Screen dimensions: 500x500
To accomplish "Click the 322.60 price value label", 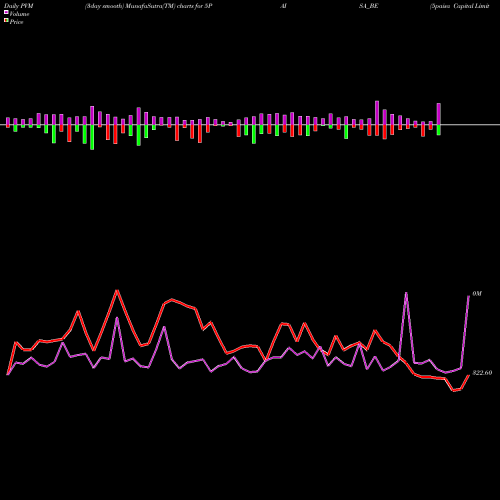I will (x=482, y=373).
